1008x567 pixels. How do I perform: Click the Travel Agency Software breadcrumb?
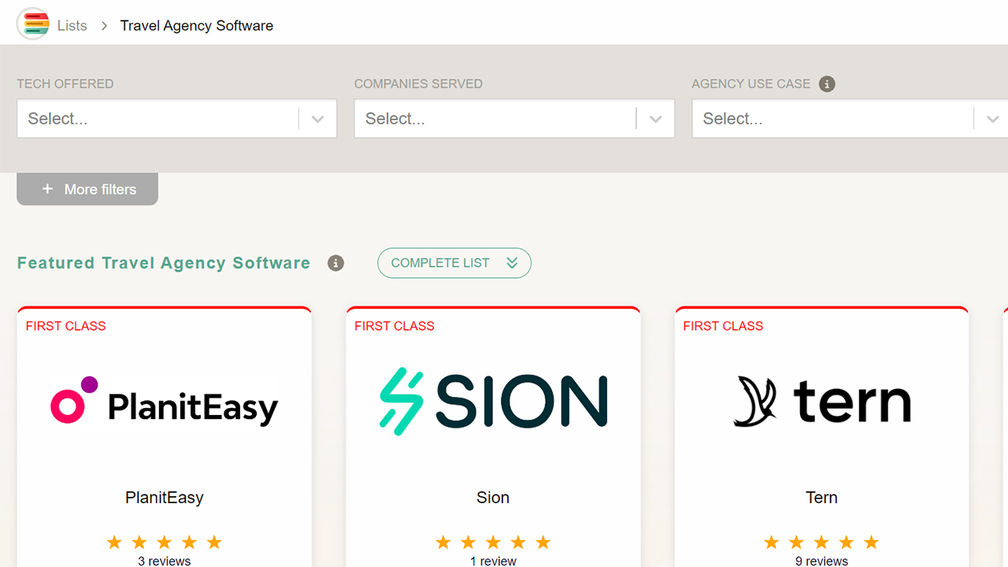pyautogui.click(x=197, y=26)
